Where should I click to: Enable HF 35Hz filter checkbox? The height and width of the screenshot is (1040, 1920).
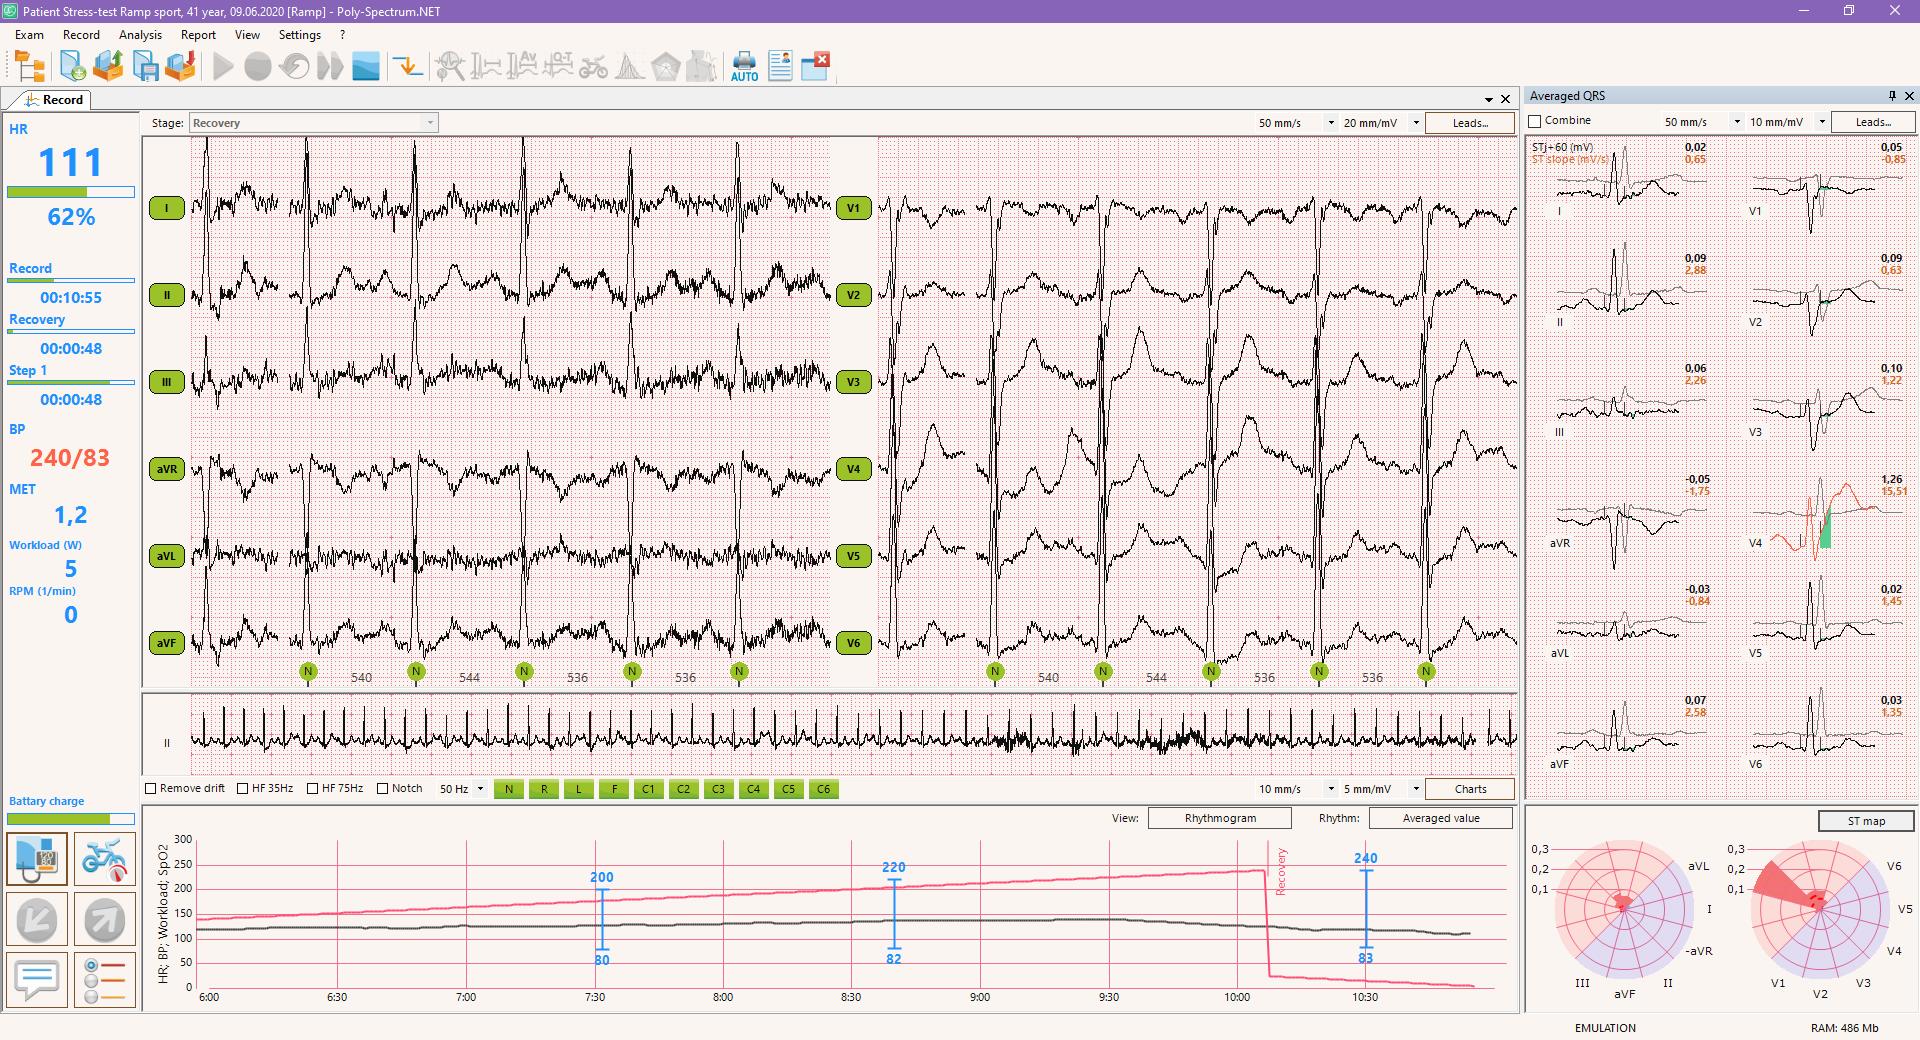[x=242, y=789]
